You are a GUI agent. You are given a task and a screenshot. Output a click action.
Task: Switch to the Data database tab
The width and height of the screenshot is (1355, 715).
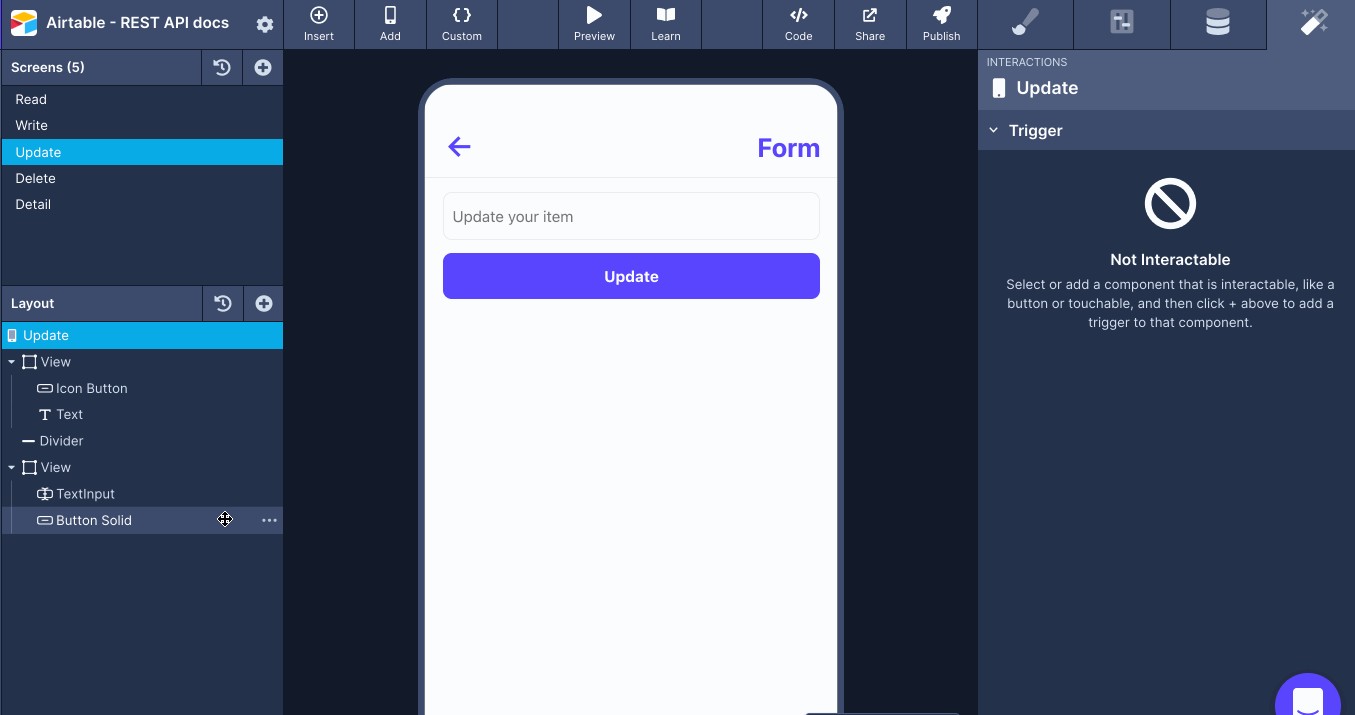point(1218,24)
